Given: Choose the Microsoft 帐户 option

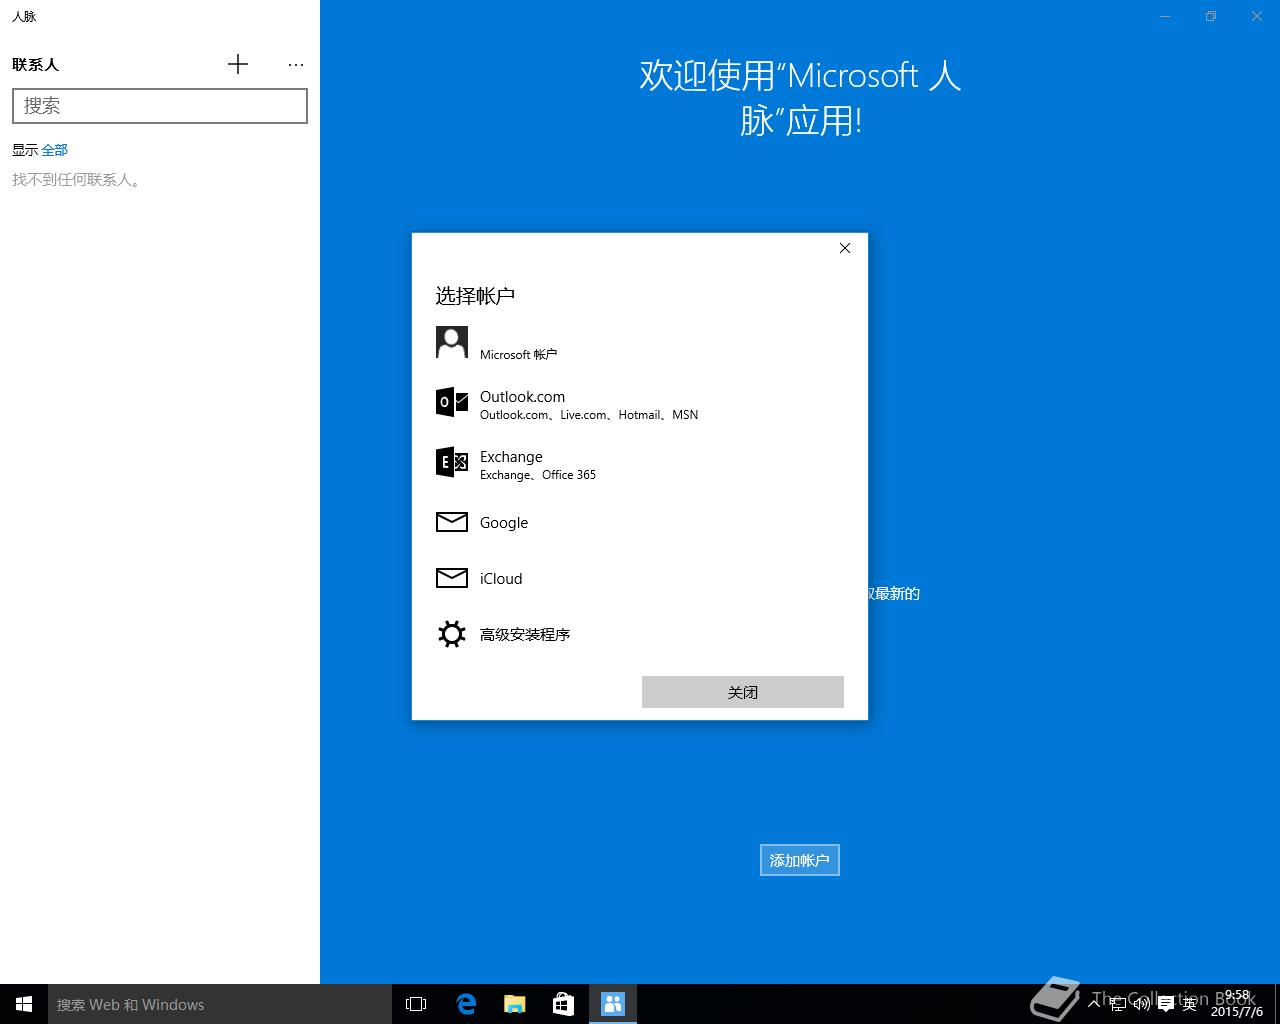Looking at the screenshot, I should [640, 343].
